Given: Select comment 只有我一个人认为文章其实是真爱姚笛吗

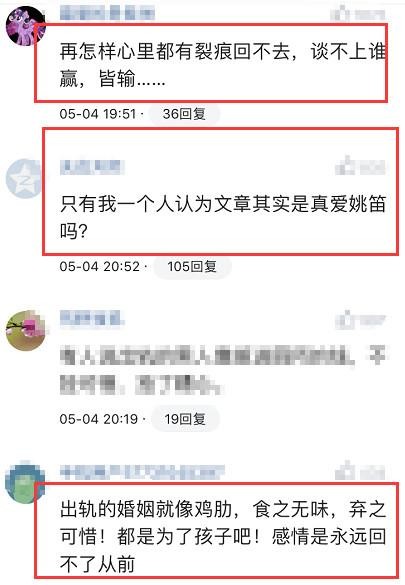Looking at the screenshot, I should click(x=222, y=217).
